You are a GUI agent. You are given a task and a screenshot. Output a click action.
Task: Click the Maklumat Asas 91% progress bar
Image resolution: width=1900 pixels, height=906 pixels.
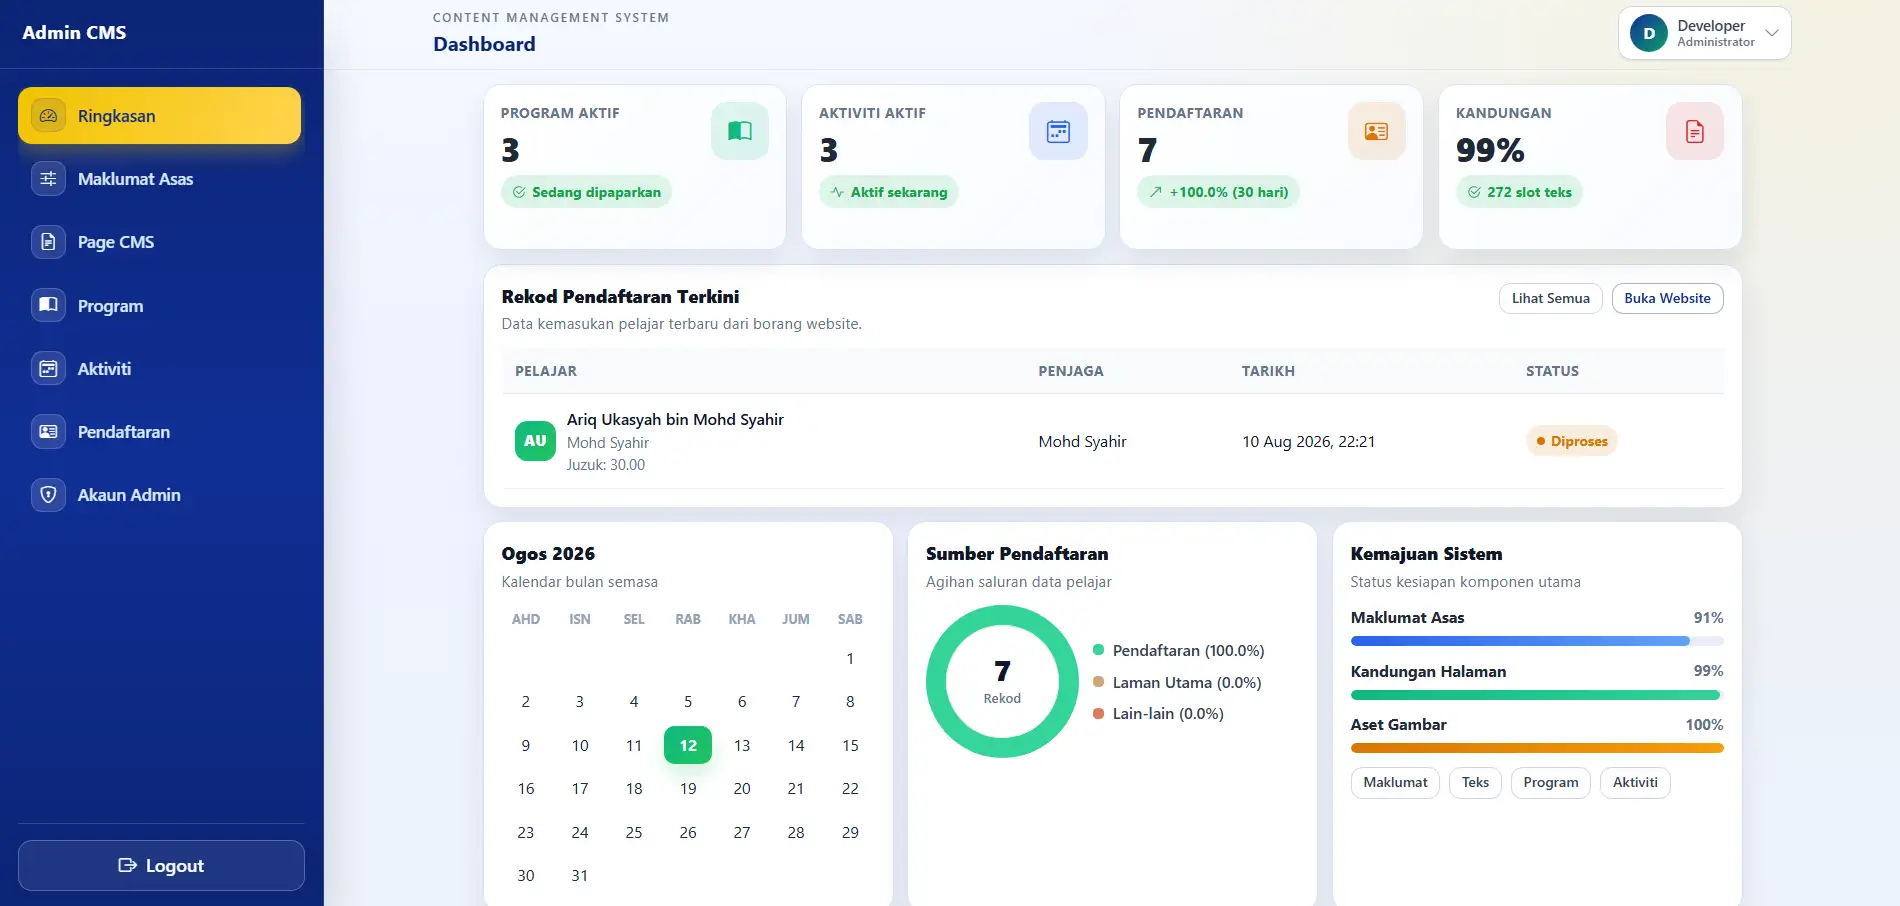[x=1537, y=641]
